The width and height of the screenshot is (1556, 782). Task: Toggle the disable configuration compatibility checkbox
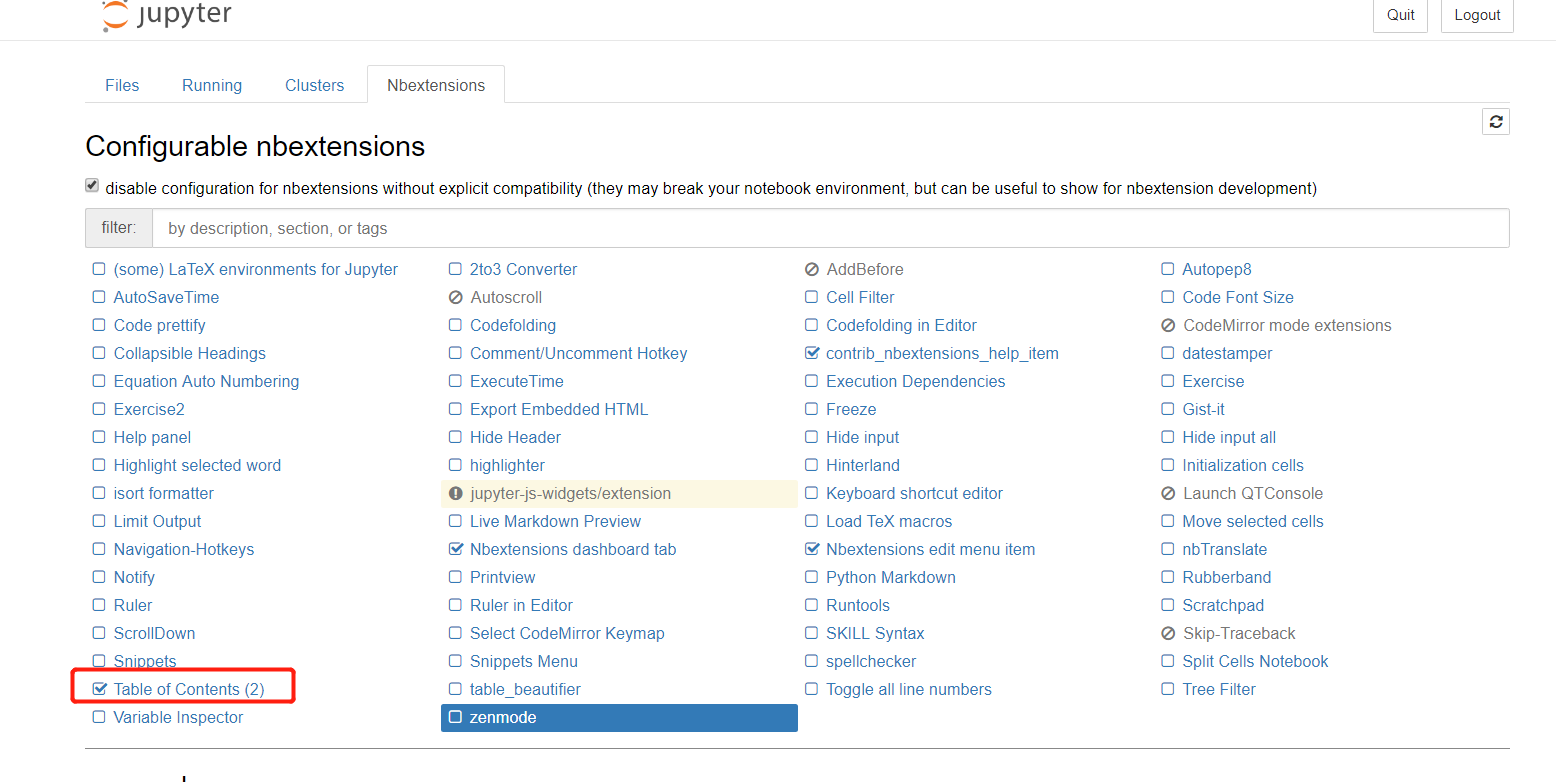tap(92, 186)
